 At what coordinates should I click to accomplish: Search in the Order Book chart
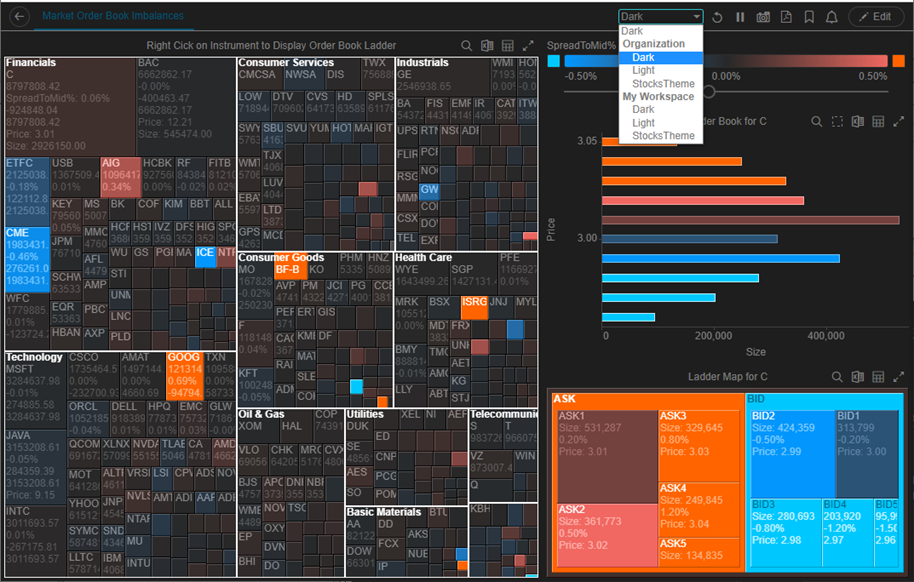pyautogui.click(x=817, y=121)
